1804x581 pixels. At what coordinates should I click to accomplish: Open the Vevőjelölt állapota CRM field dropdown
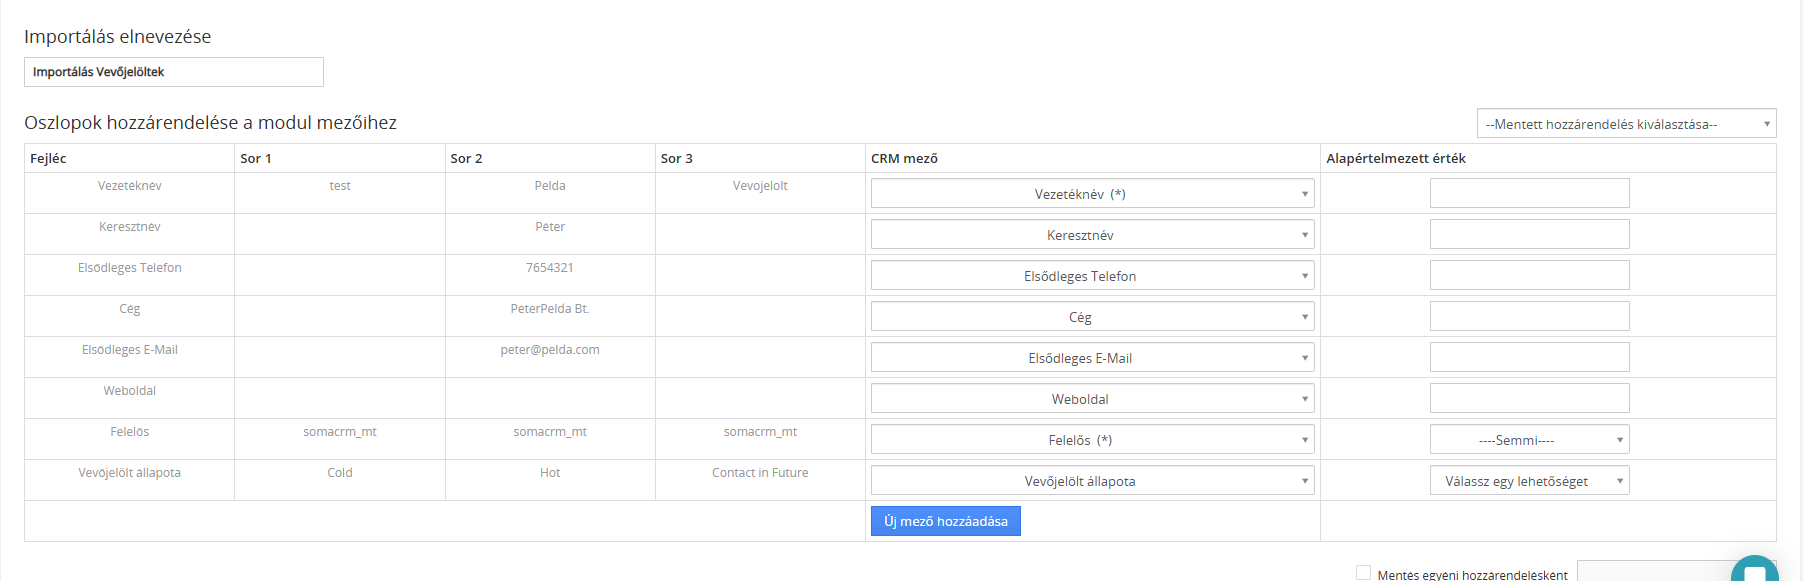[1092, 480]
